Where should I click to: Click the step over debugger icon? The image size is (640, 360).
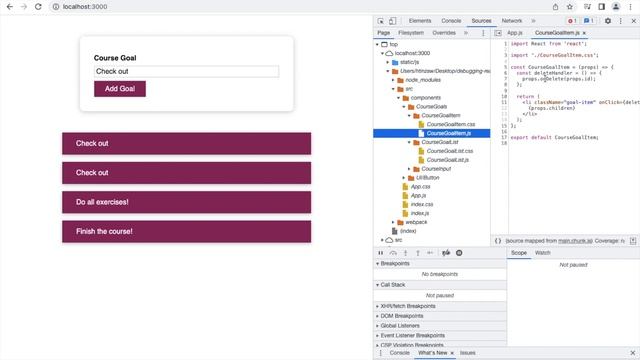click(393, 253)
